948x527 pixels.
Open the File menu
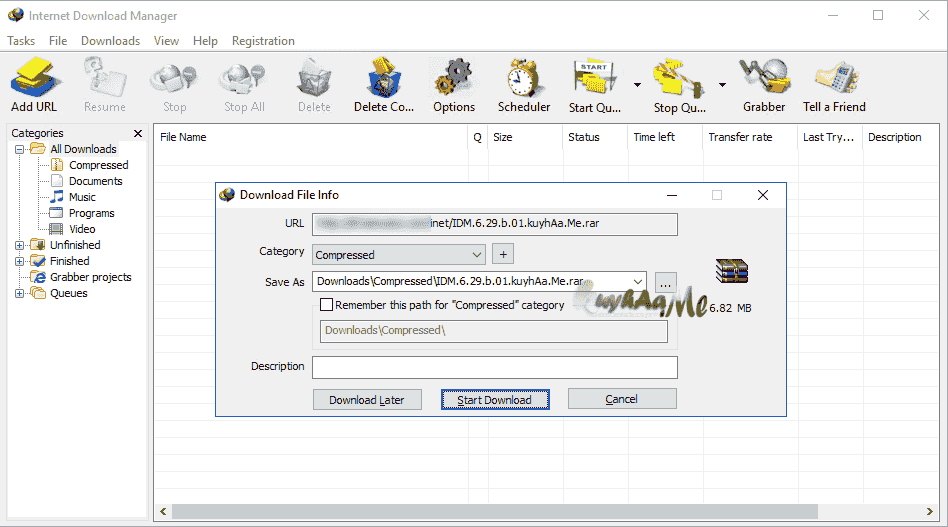[x=58, y=40]
